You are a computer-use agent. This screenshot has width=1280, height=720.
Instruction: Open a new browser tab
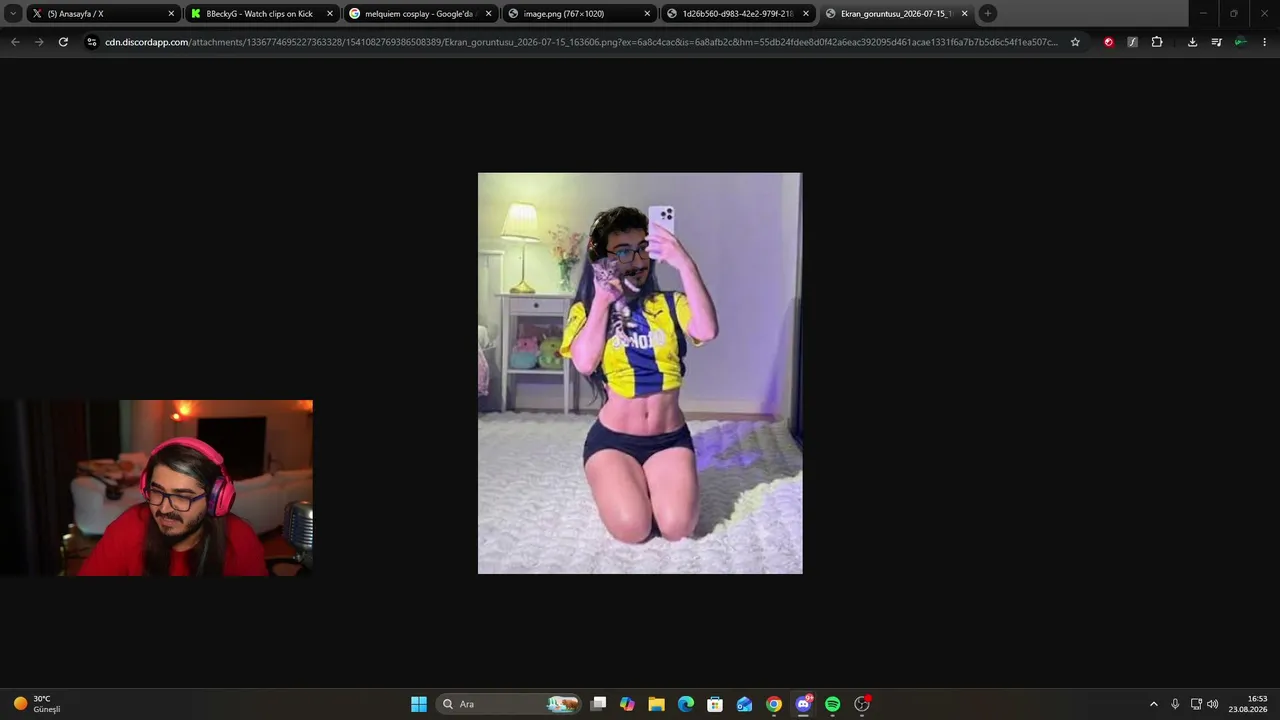988,14
